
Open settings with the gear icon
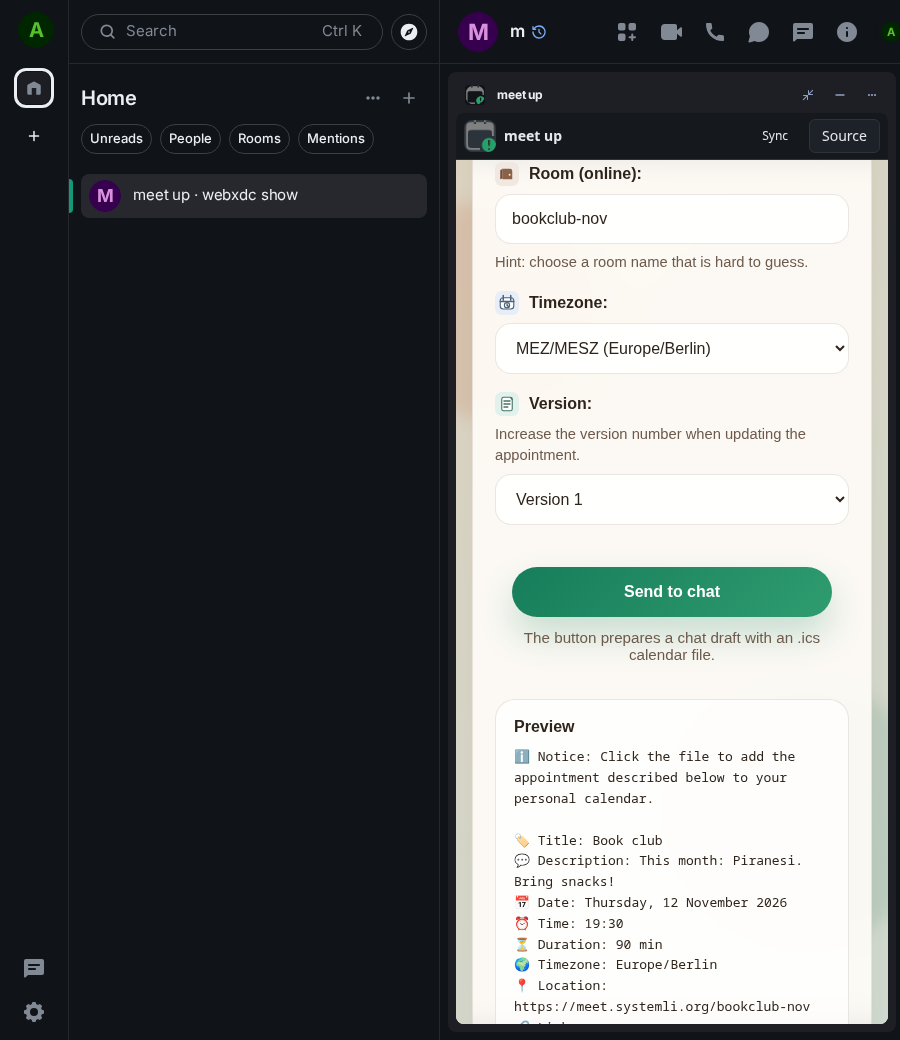pos(34,1012)
